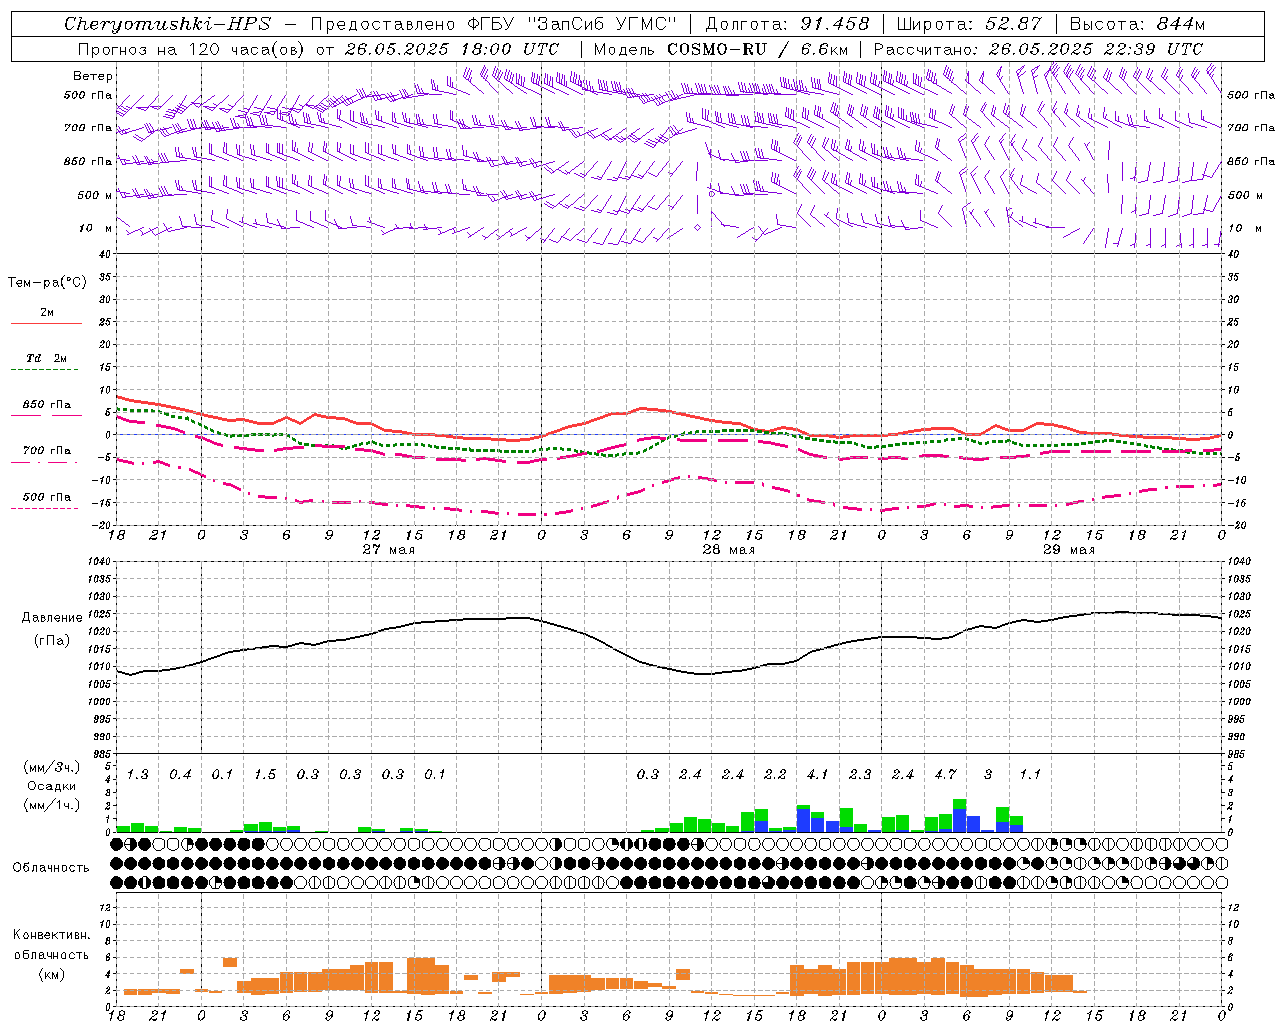Select the ФГБУ "ЗапСиб УГМС" provider text
Viewport: 1280px width, 1024px height.
click(x=571, y=24)
